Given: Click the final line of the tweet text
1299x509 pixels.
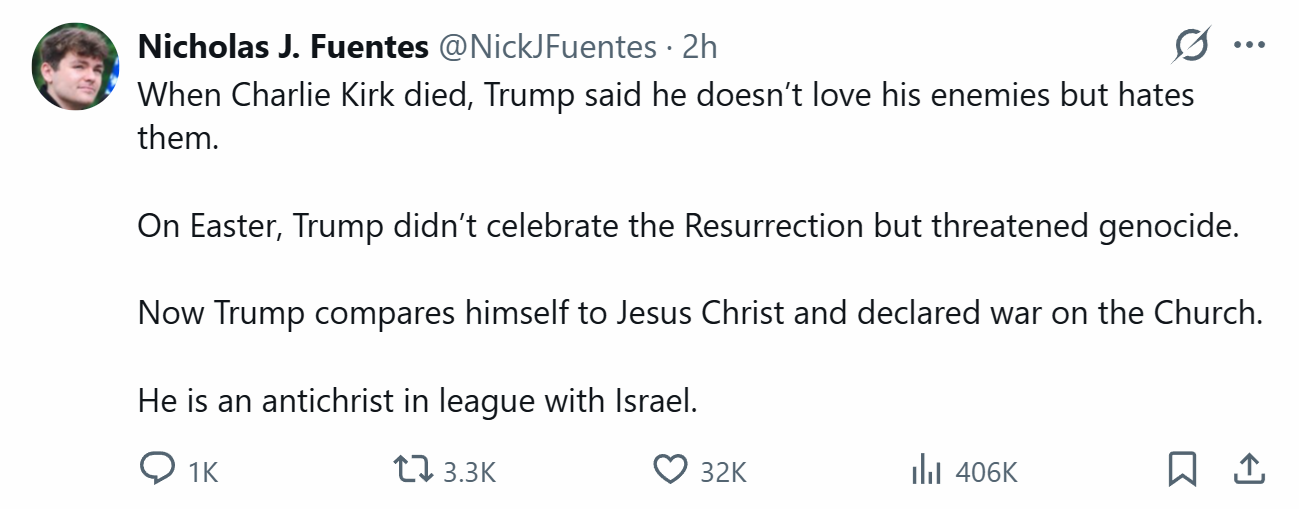Looking at the screenshot, I should [417, 401].
